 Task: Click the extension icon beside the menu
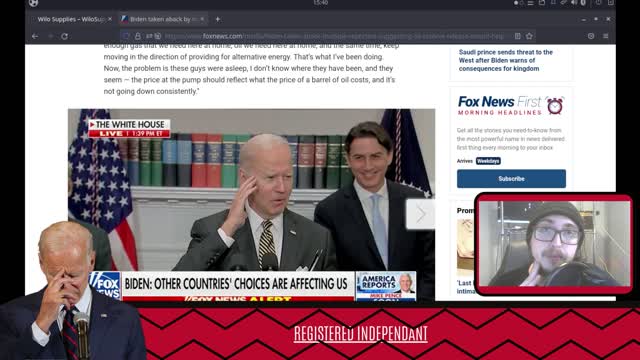[x=591, y=36]
